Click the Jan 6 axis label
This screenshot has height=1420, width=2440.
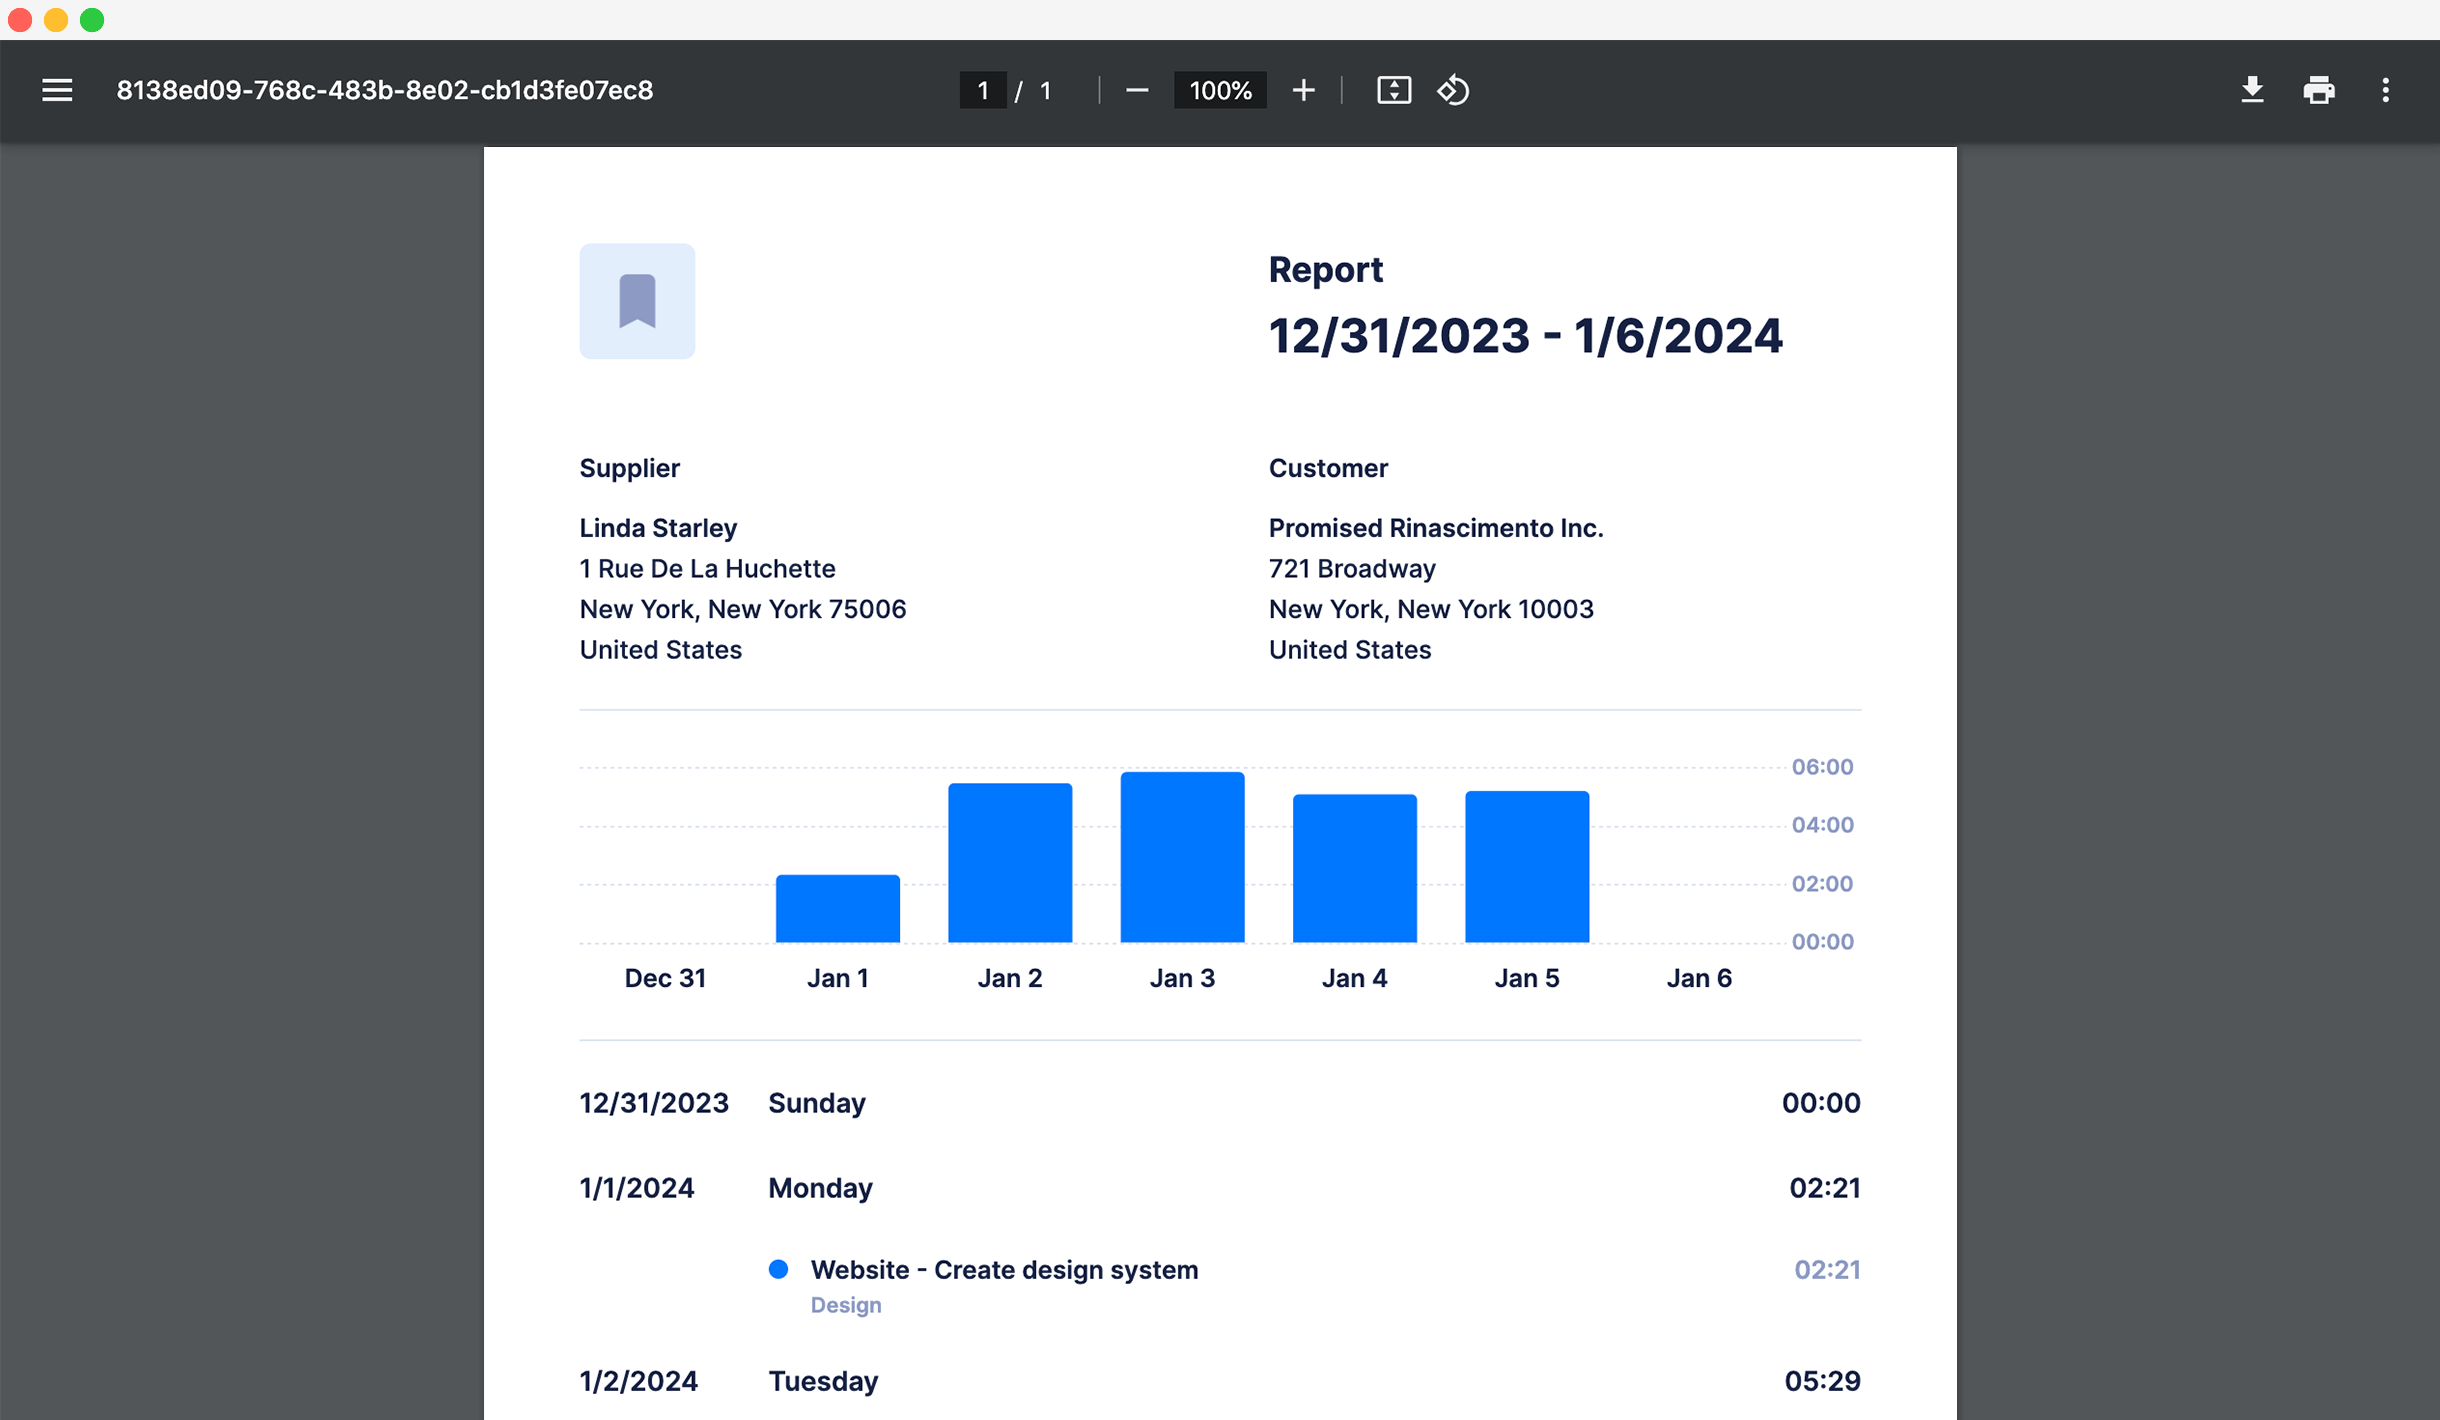(x=1699, y=978)
